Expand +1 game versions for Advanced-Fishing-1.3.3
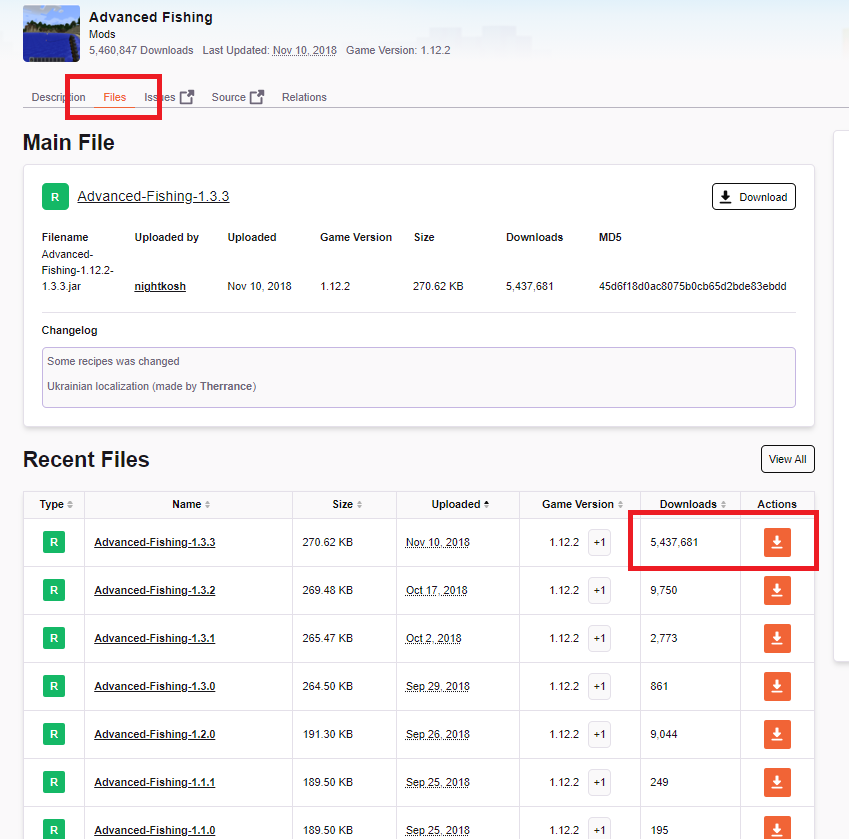The height and width of the screenshot is (839, 849). pyautogui.click(x=599, y=542)
